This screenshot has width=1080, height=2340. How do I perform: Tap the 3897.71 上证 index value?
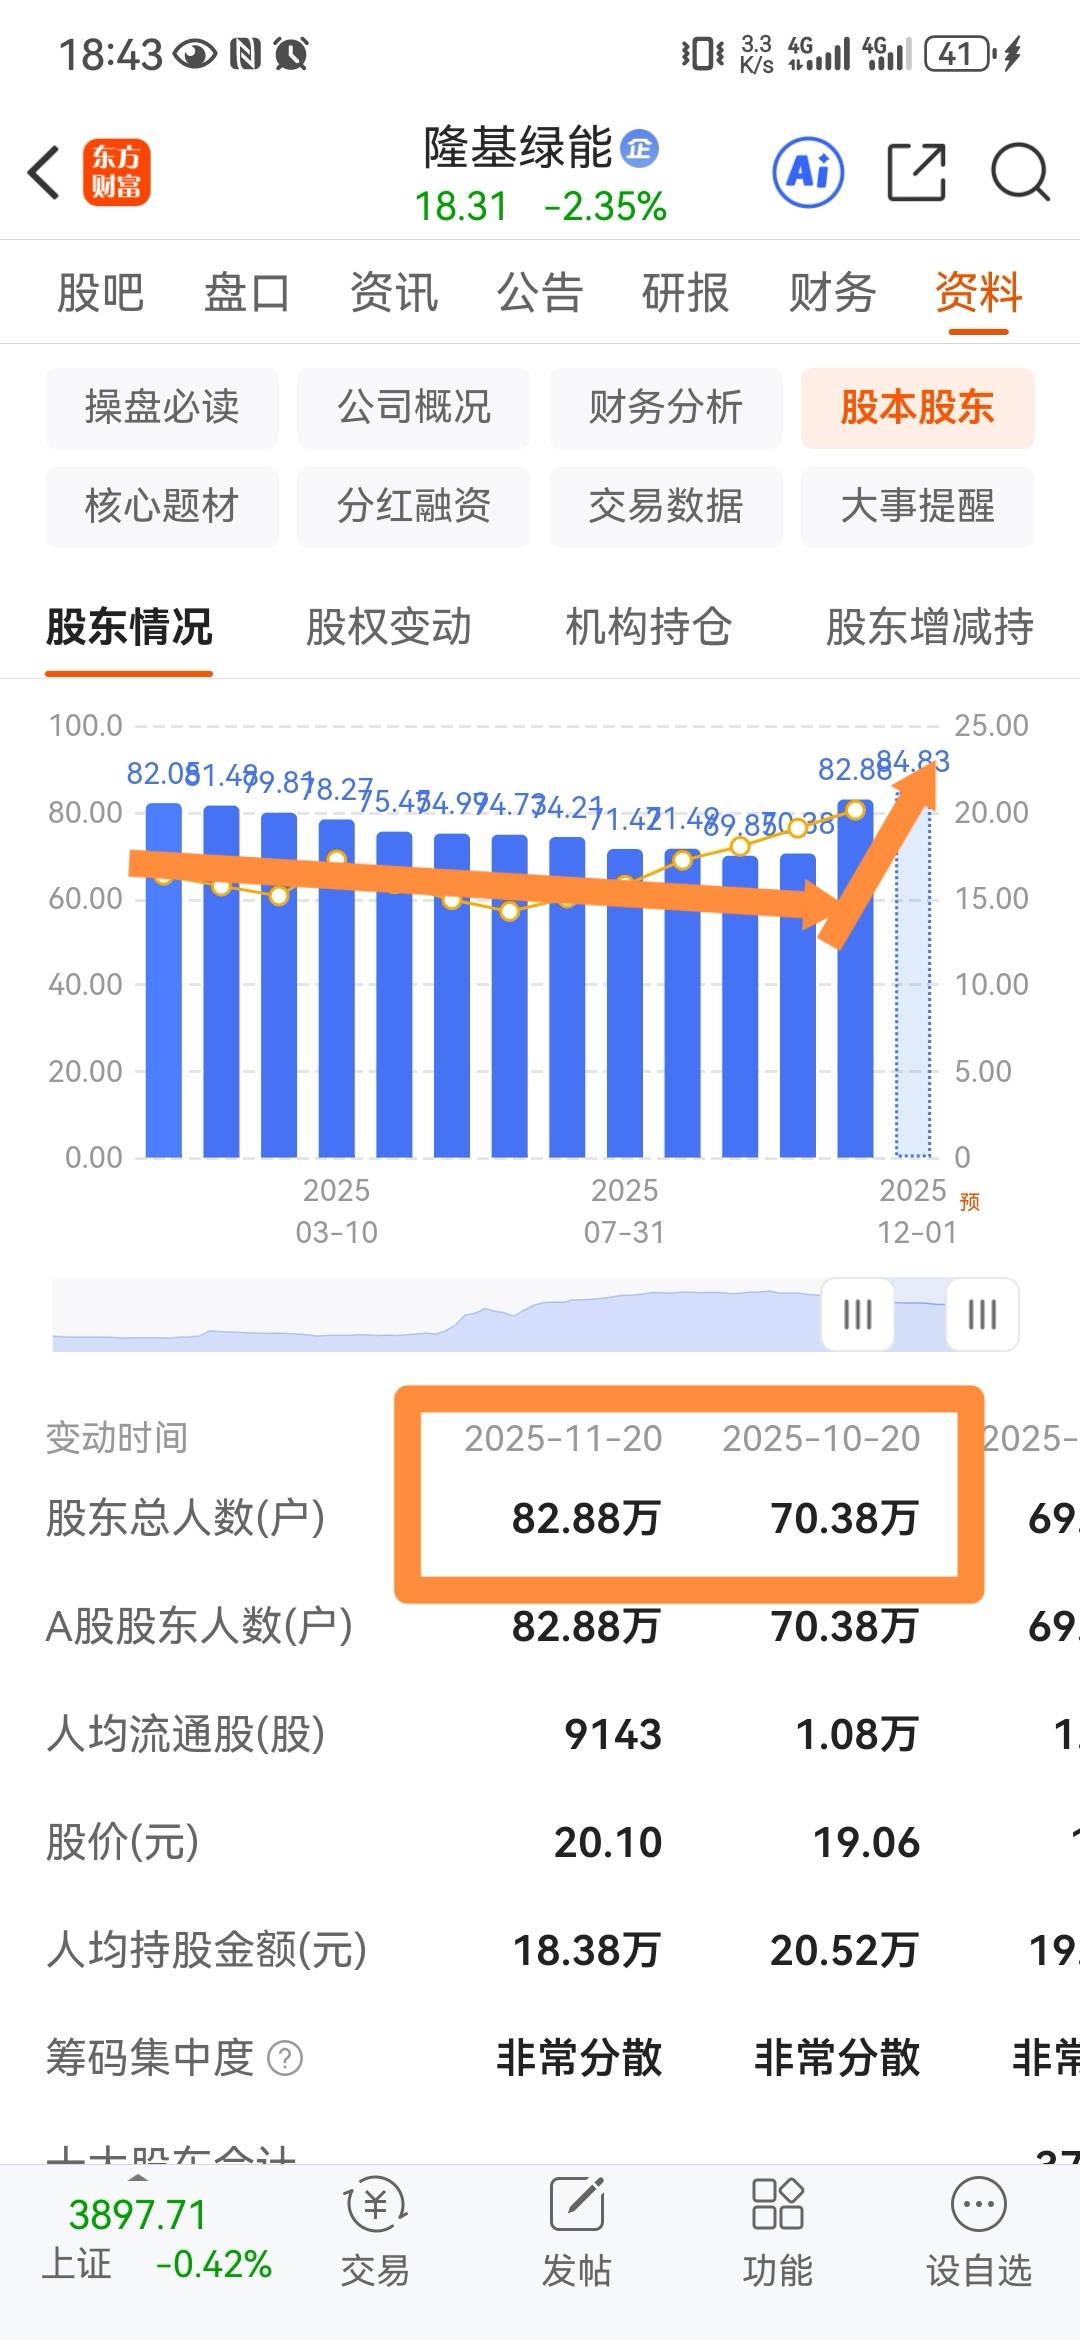coord(137,2215)
